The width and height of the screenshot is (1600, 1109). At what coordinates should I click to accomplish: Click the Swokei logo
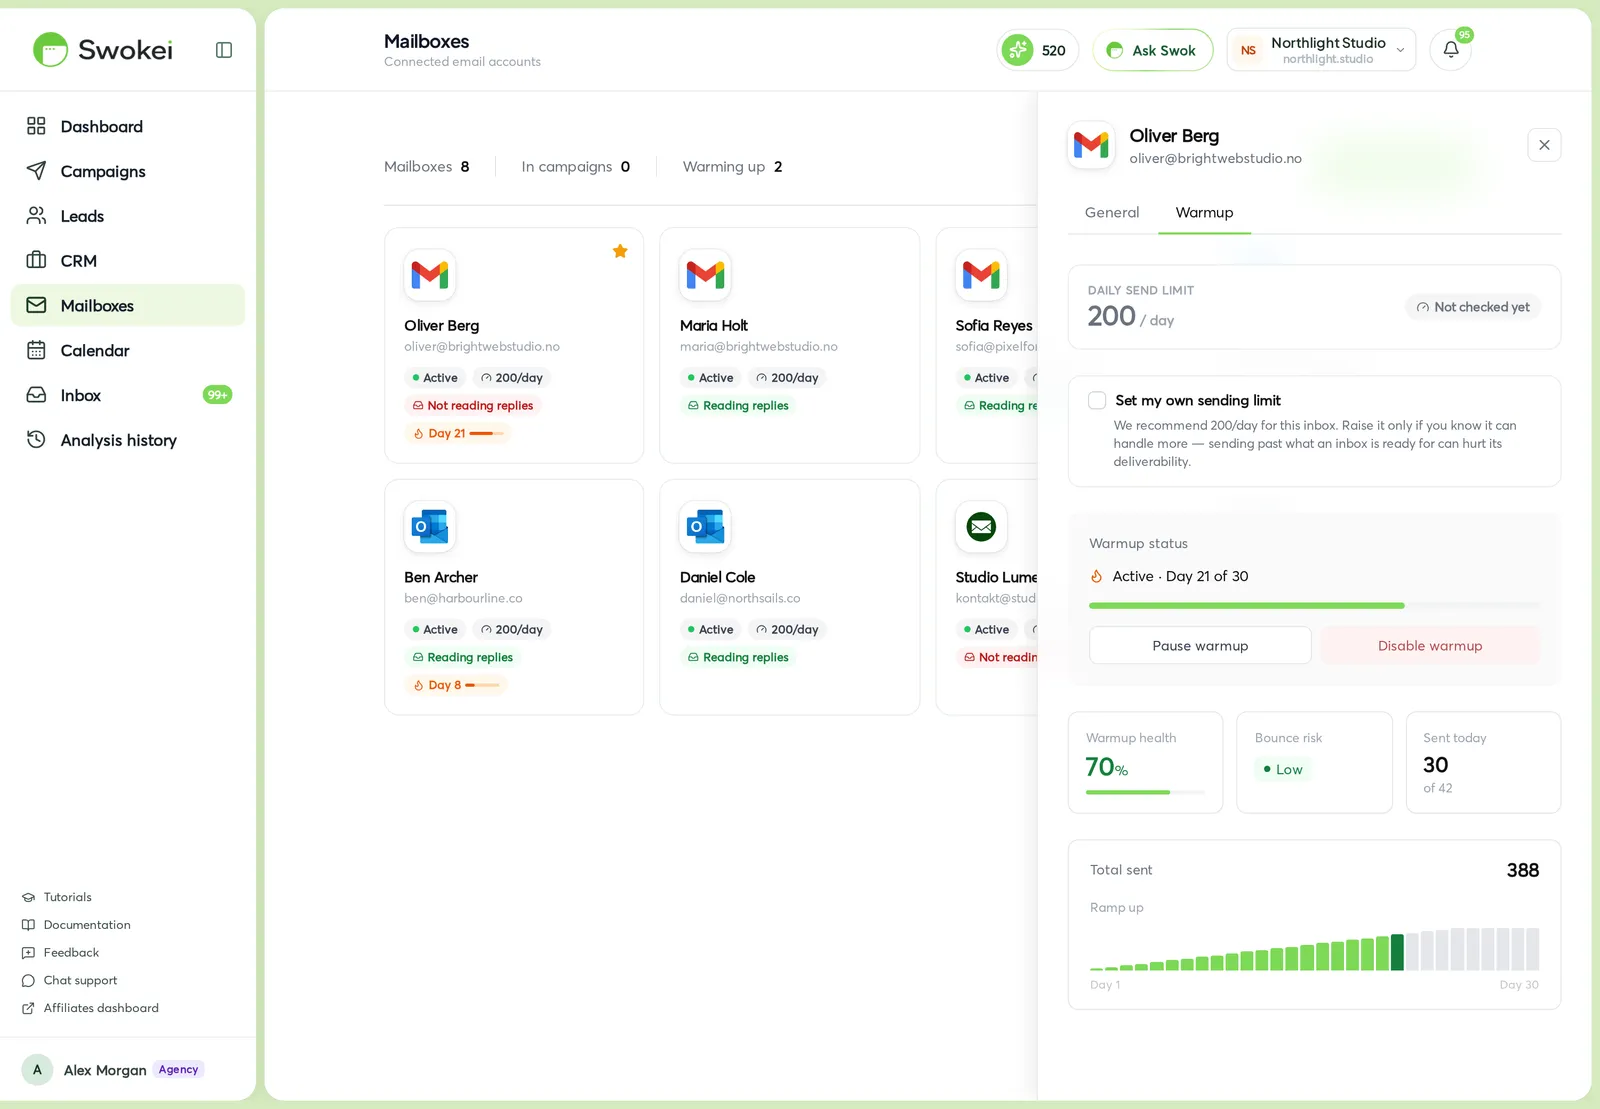(102, 50)
